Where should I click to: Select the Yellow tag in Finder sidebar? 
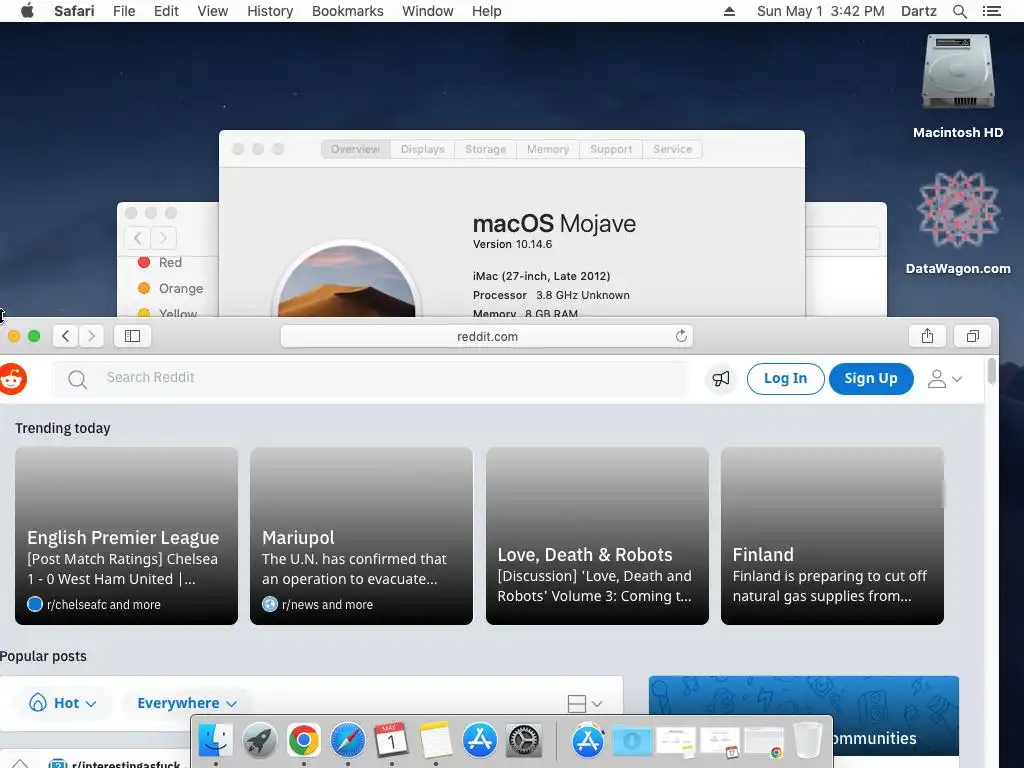click(168, 313)
